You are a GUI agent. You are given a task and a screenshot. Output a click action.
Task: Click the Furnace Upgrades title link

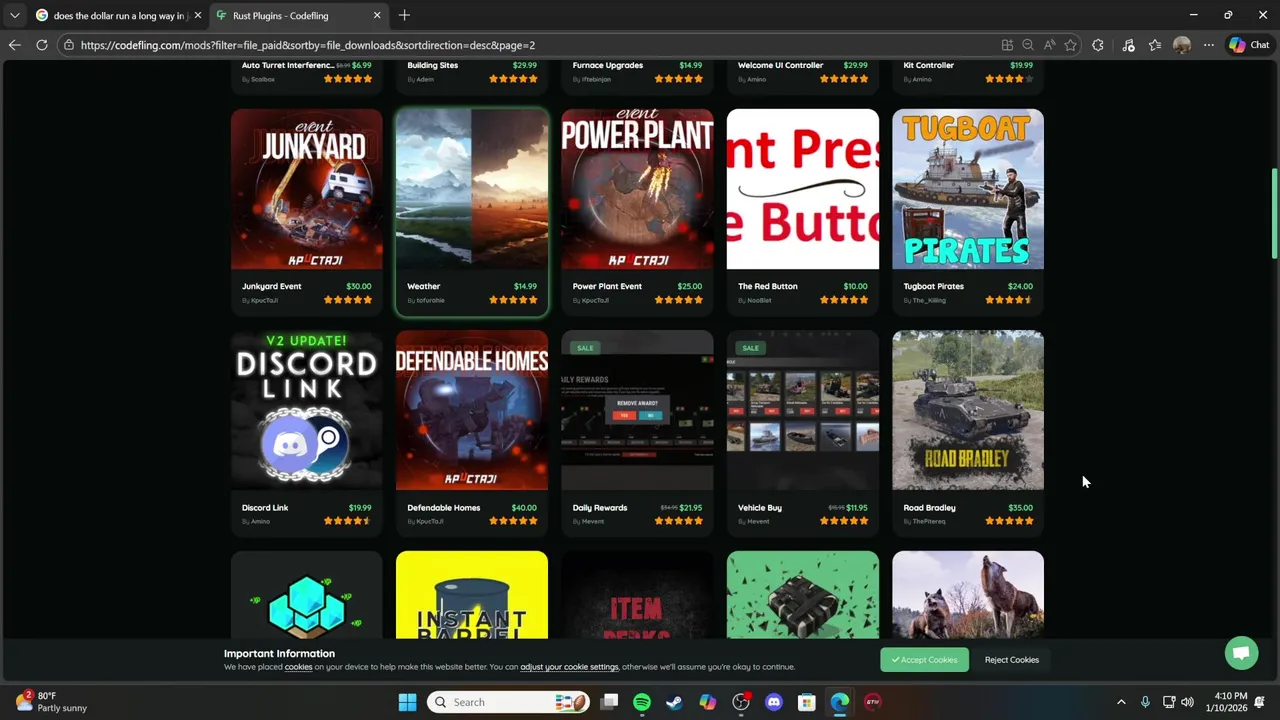(608, 65)
